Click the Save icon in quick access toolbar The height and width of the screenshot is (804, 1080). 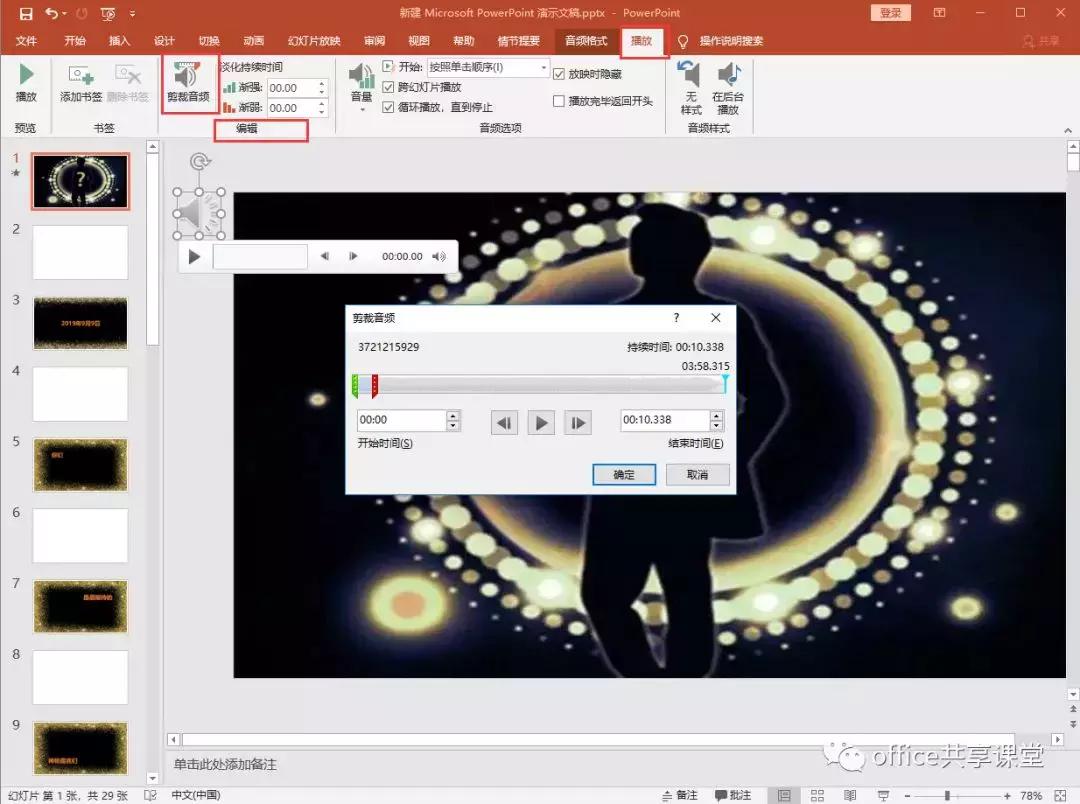tap(25, 13)
